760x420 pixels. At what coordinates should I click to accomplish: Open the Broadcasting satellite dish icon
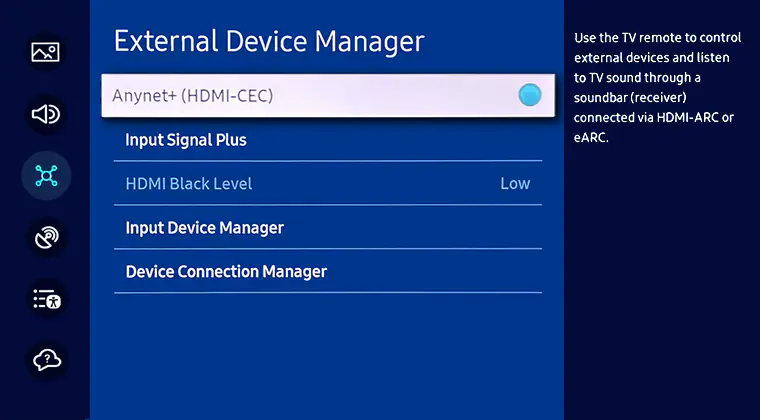46,237
